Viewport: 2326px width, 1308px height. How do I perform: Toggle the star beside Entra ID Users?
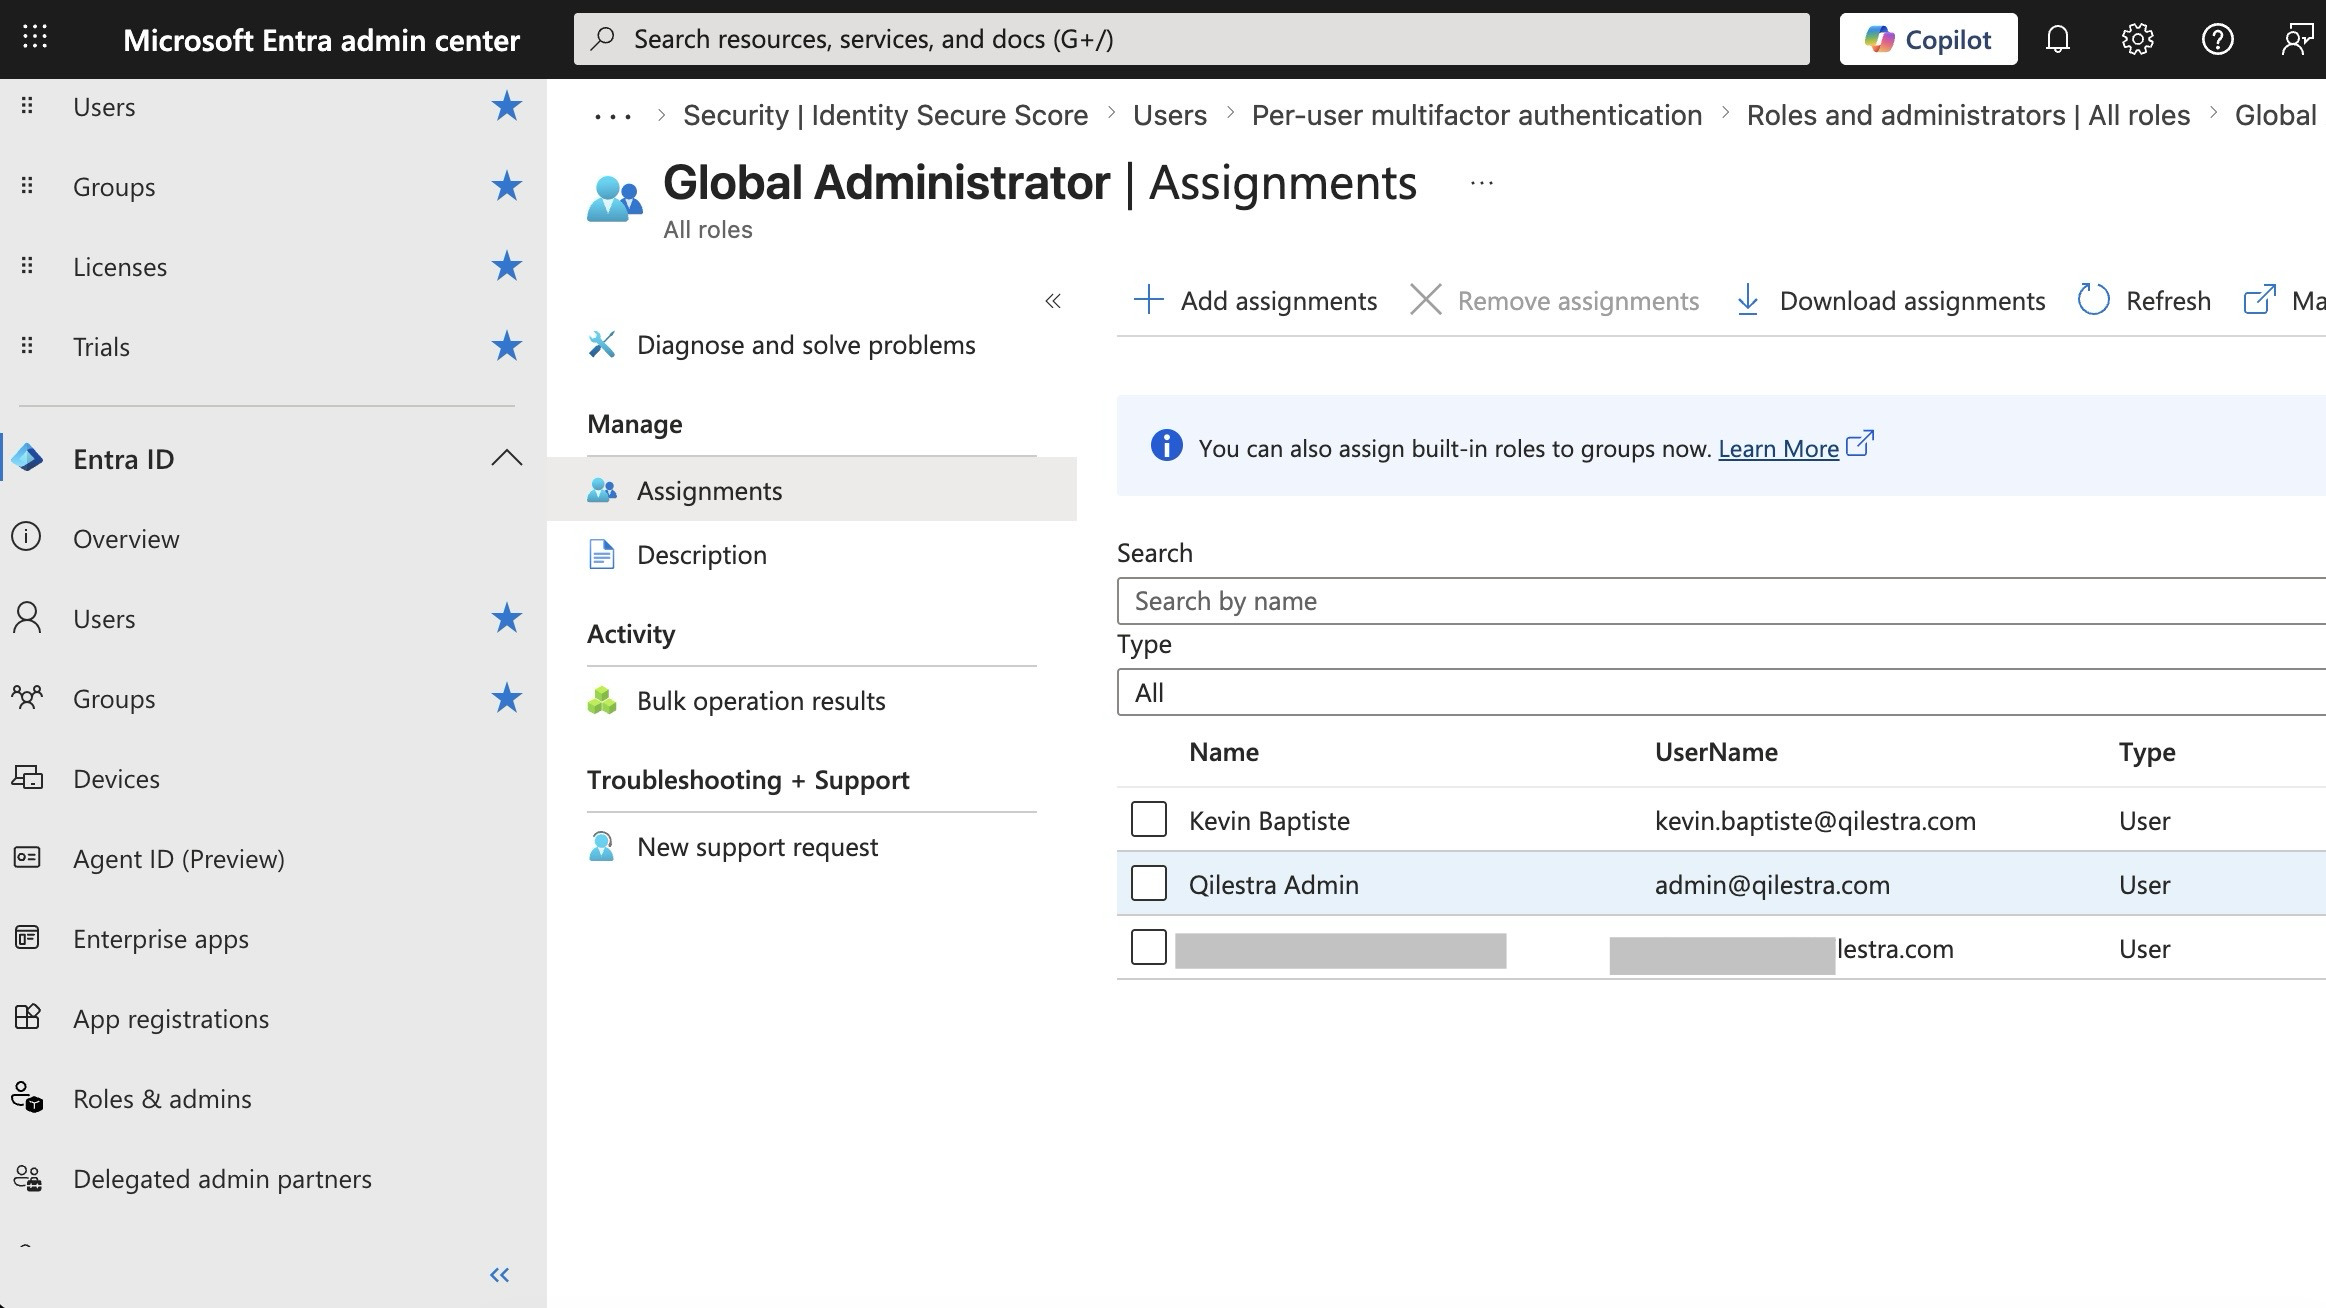[507, 618]
